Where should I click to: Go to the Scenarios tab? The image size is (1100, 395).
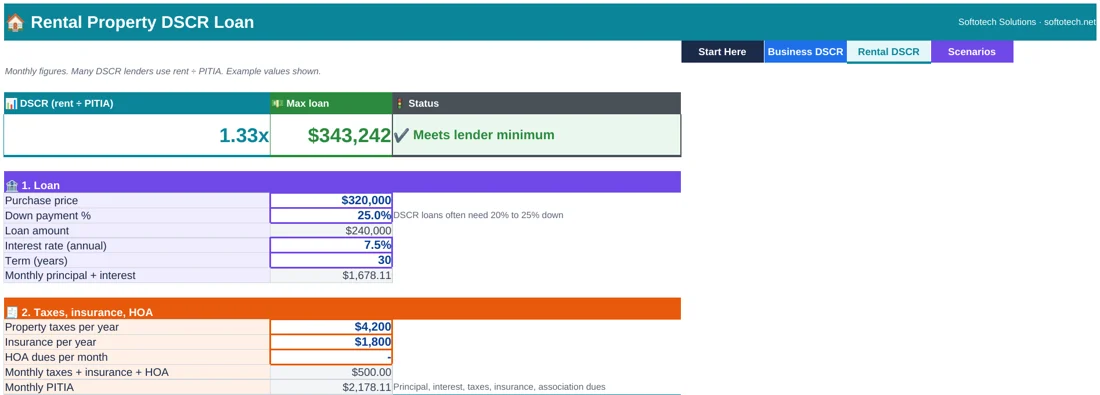(x=972, y=52)
